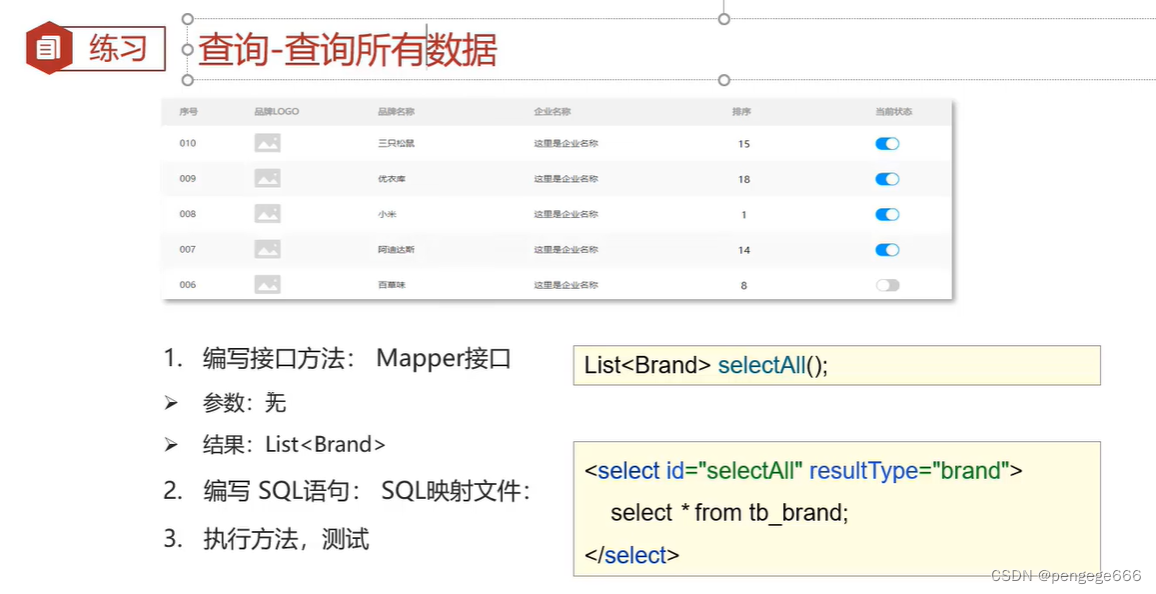Select row number 008

pyautogui.click(x=187, y=214)
